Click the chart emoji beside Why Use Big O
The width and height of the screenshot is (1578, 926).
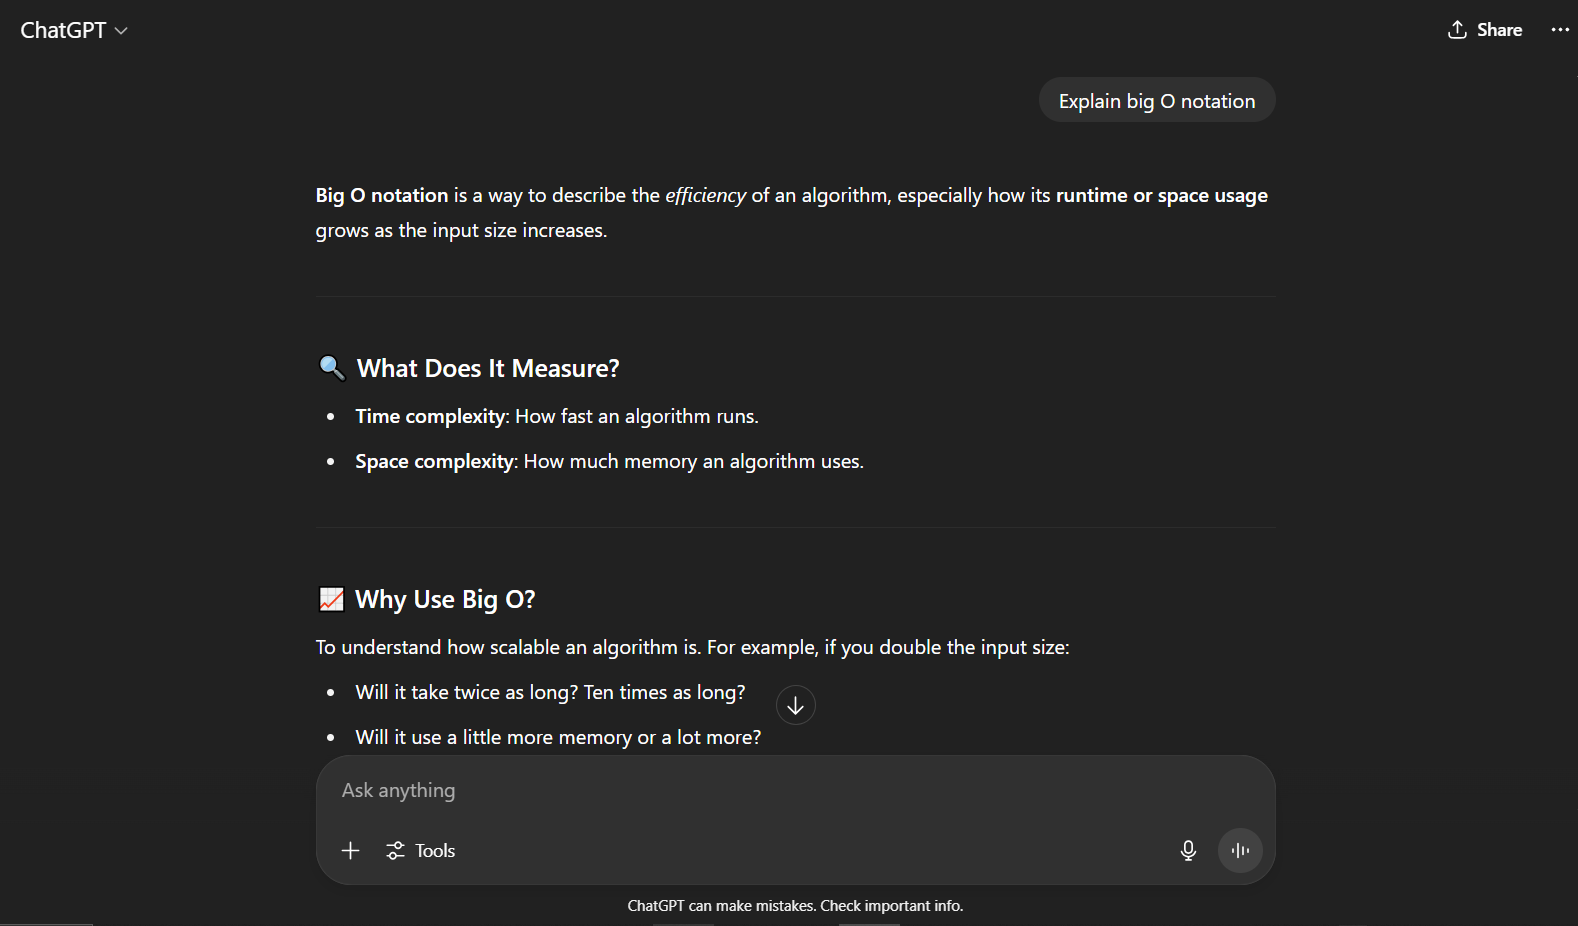click(x=331, y=599)
